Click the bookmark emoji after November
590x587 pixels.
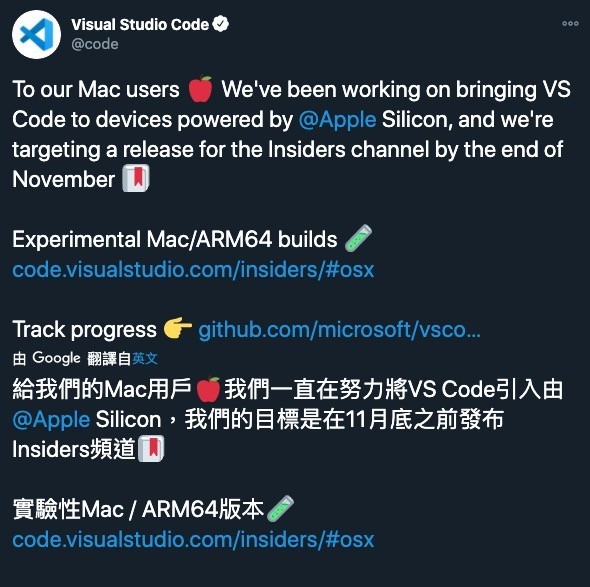tap(136, 178)
